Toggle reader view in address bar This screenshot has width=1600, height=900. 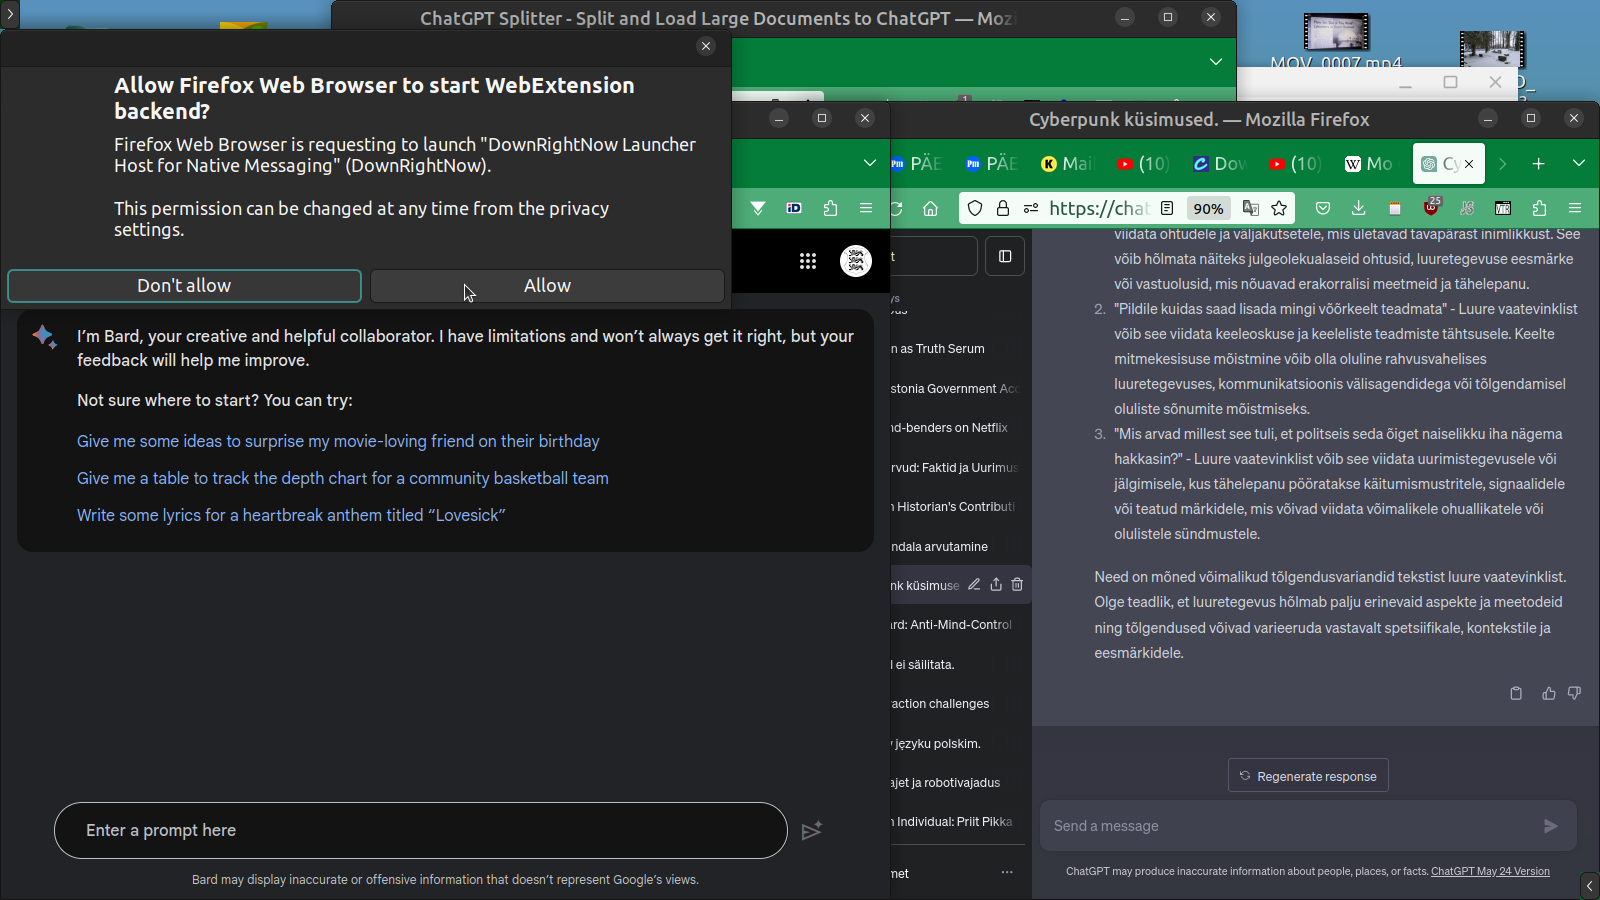[x=1167, y=208]
